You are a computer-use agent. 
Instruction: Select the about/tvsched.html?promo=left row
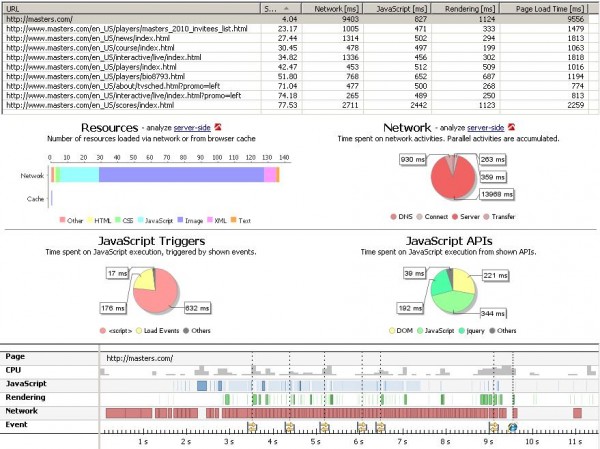point(295,86)
